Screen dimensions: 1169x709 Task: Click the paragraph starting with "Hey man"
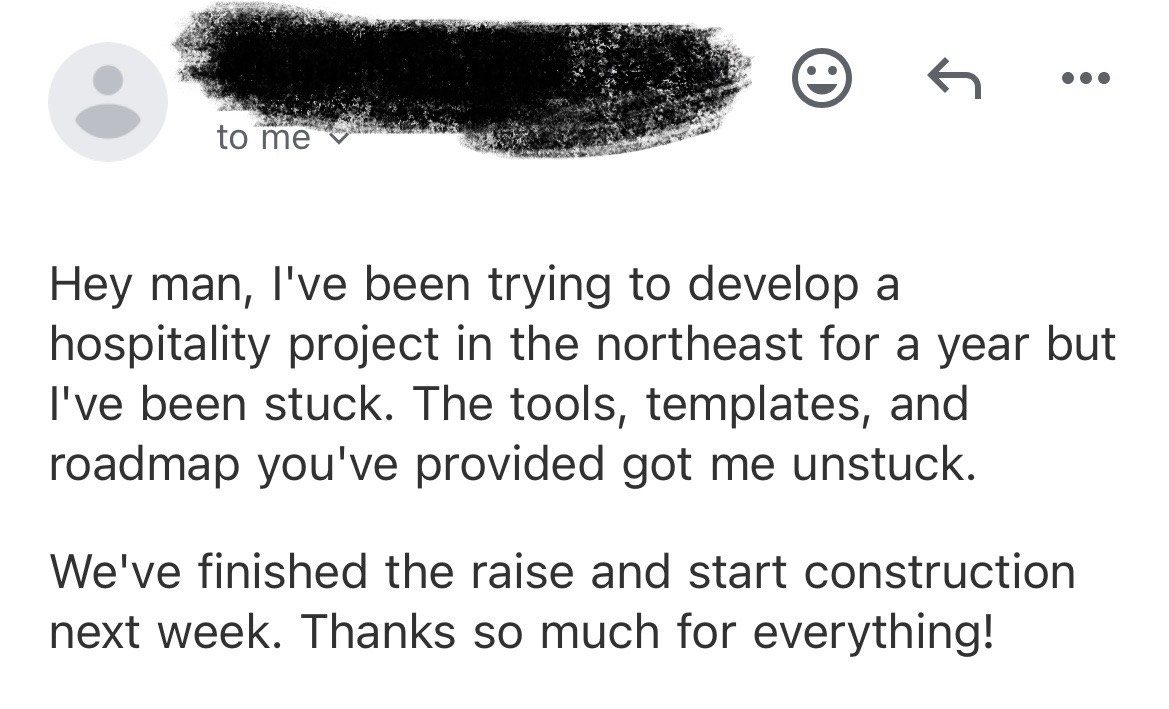(582, 374)
